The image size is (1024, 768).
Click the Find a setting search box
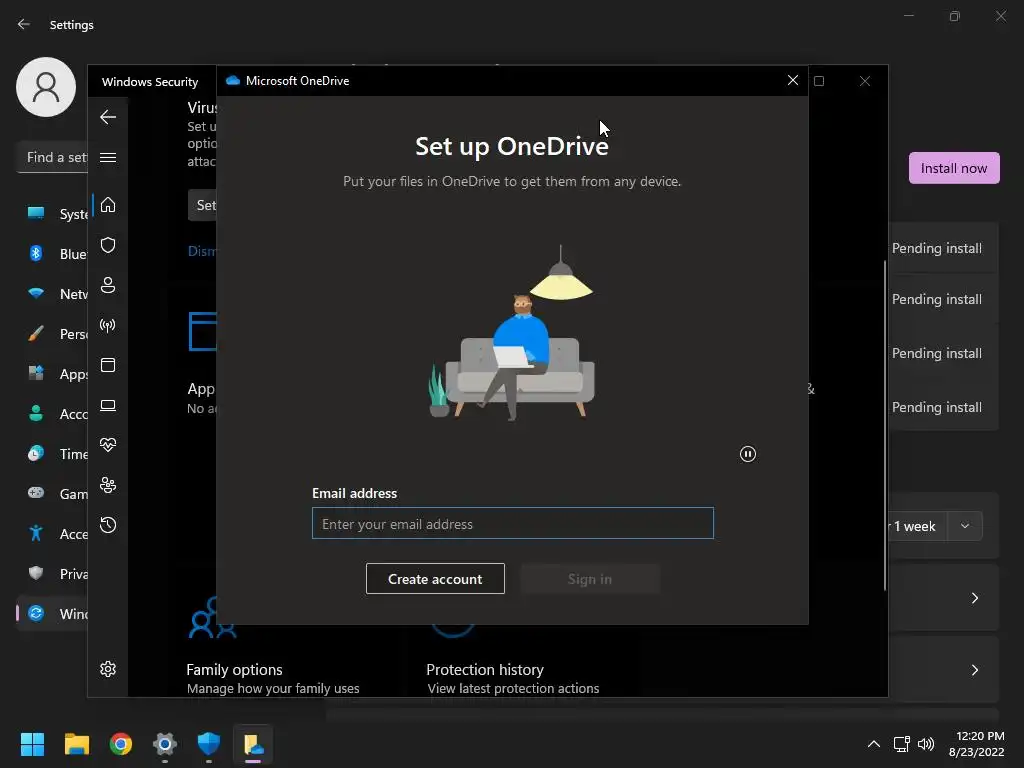pos(52,157)
